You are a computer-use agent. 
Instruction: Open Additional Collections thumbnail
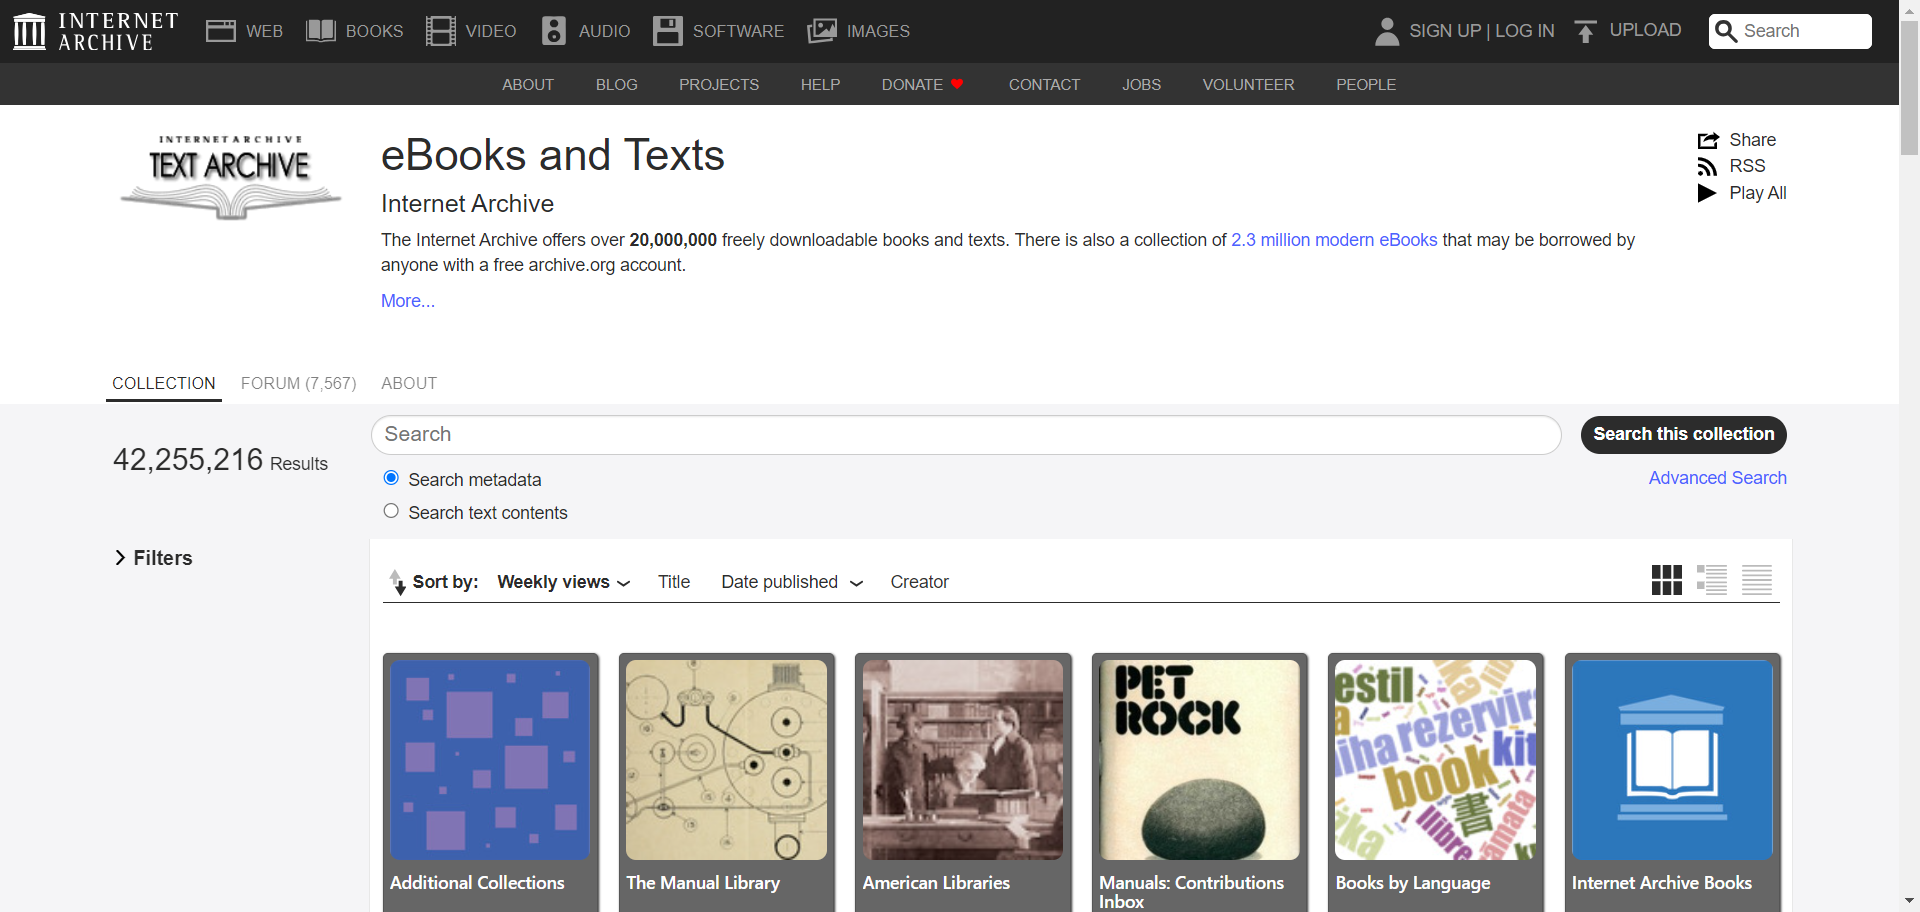click(490, 760)
